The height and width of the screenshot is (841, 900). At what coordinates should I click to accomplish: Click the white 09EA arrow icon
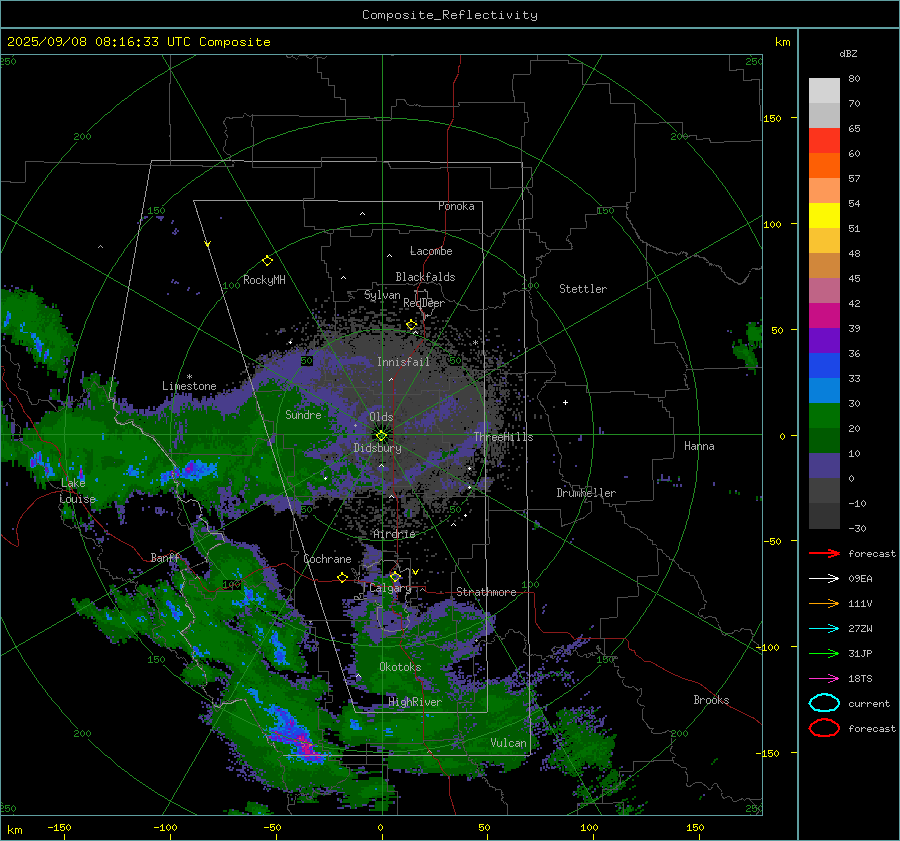tap(824, 579)
